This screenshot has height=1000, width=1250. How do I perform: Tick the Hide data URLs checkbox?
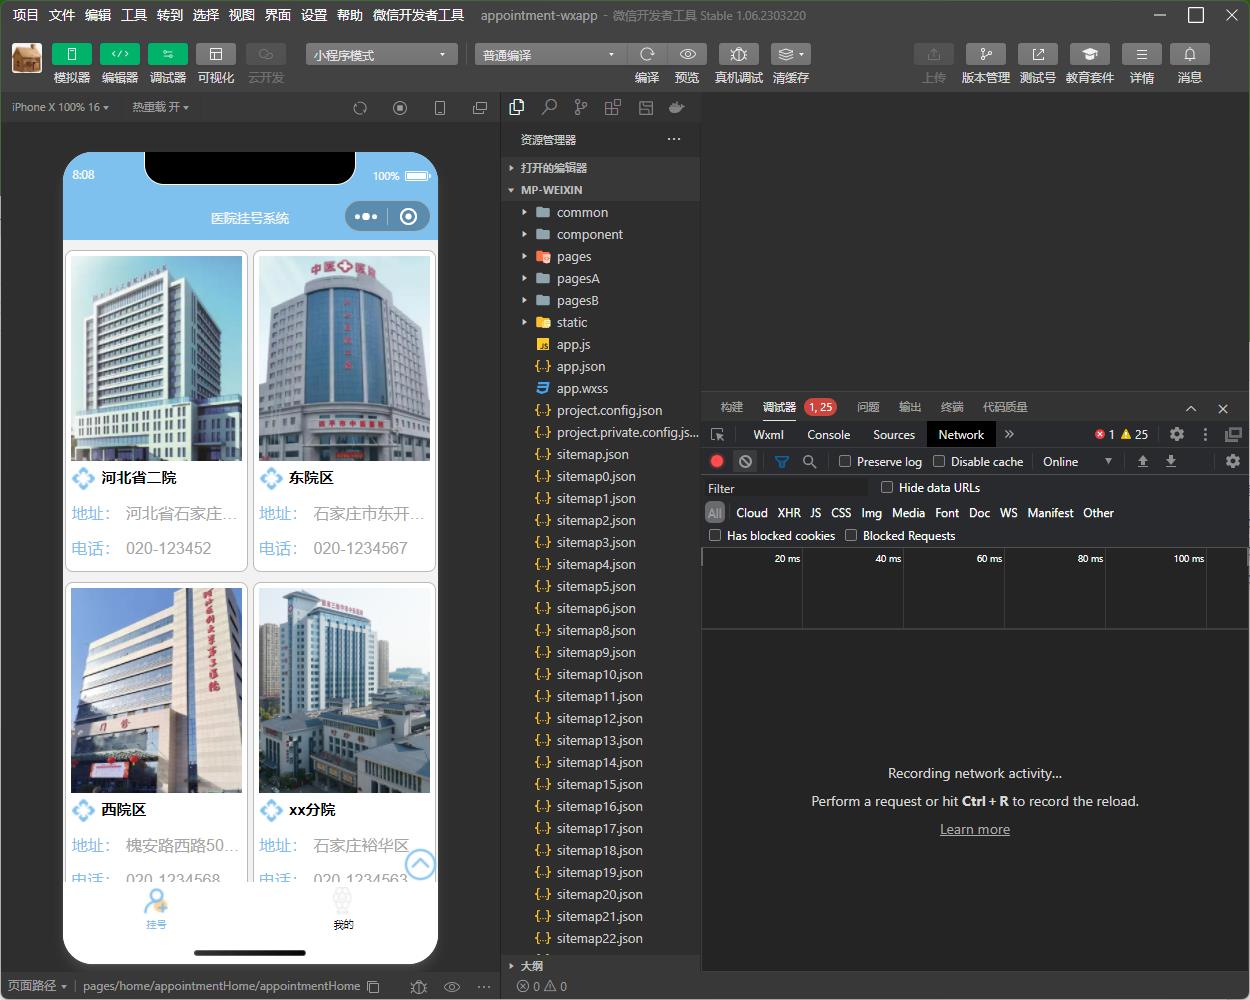click(887, 487)
